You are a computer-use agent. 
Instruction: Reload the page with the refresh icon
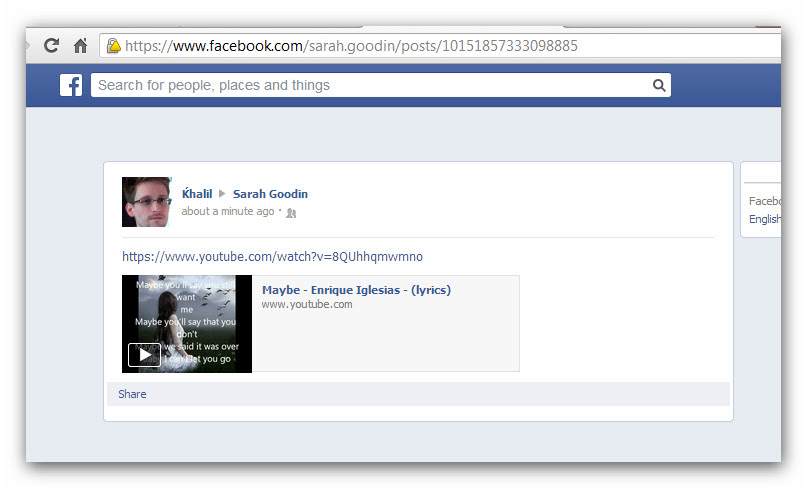[51, 46]
